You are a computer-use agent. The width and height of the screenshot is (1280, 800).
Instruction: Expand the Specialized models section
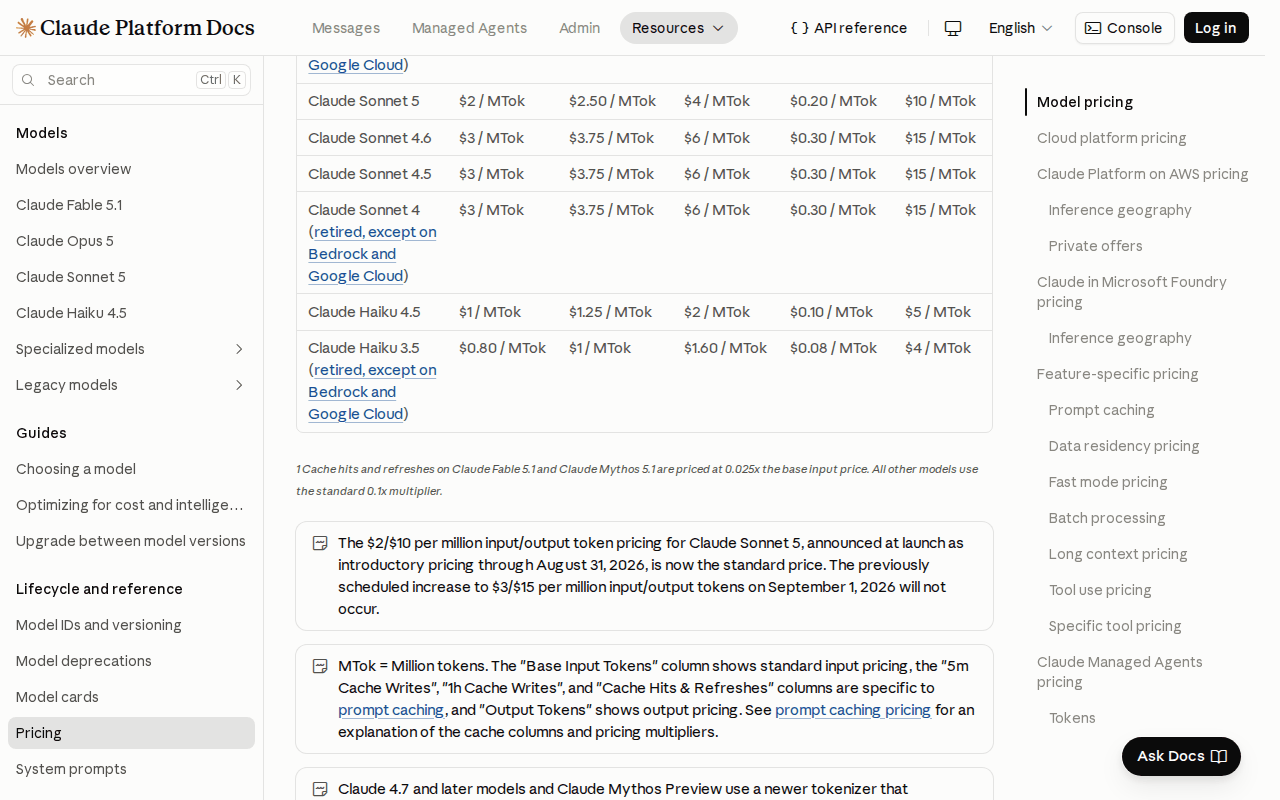131,349
